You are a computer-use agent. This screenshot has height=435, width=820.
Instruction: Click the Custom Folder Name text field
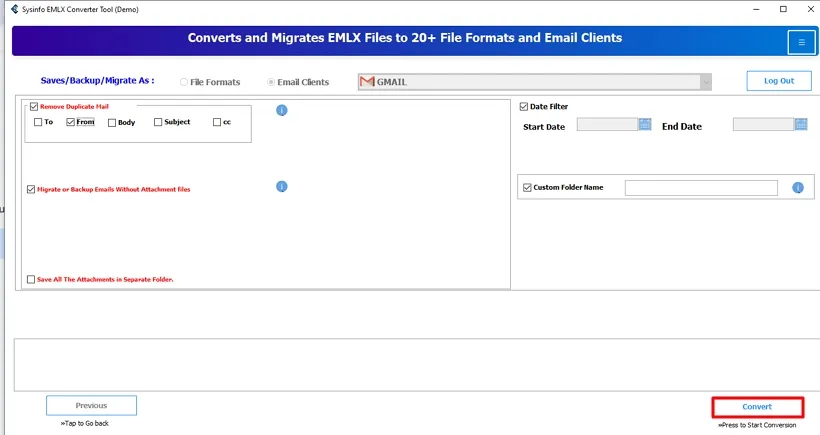(700, 188)
